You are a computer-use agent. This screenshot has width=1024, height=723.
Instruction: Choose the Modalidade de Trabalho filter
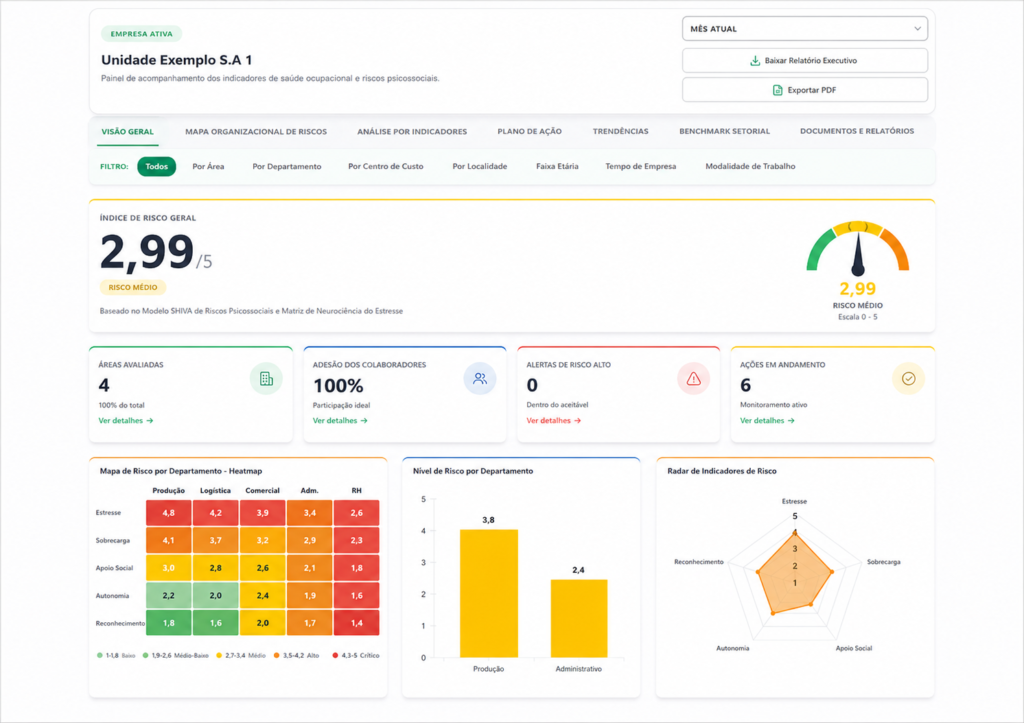point(750,167)
